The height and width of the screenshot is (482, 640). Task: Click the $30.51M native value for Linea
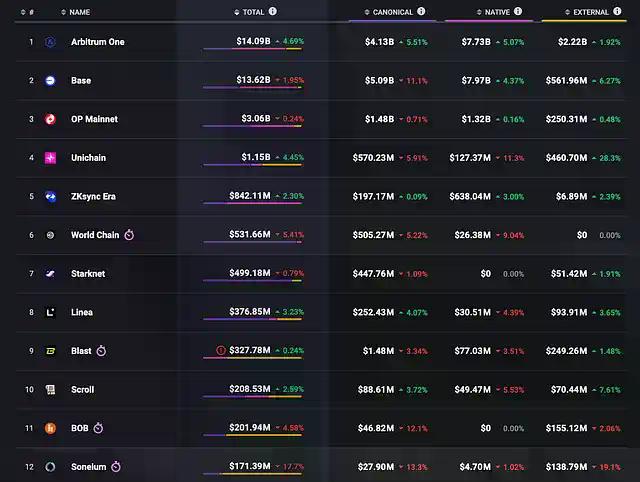pyautogui.click(x=472, y=313)
